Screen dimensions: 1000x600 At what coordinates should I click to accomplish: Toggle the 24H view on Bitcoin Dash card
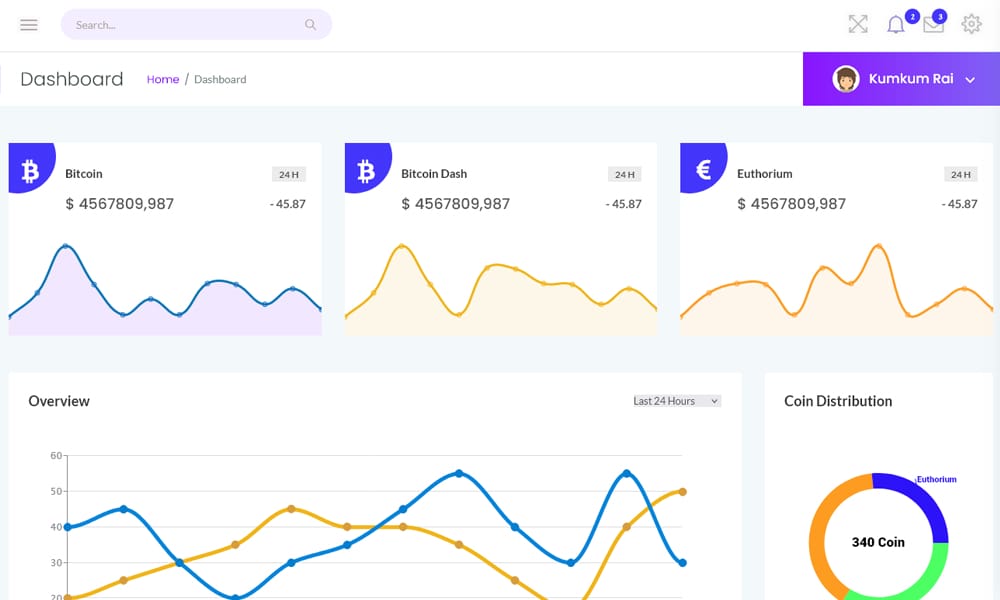[625, 173]
